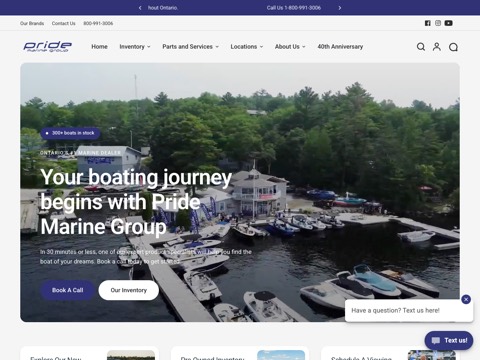Open the Facebook social icon
Screen dimensions: 480x360
(428, 23)
